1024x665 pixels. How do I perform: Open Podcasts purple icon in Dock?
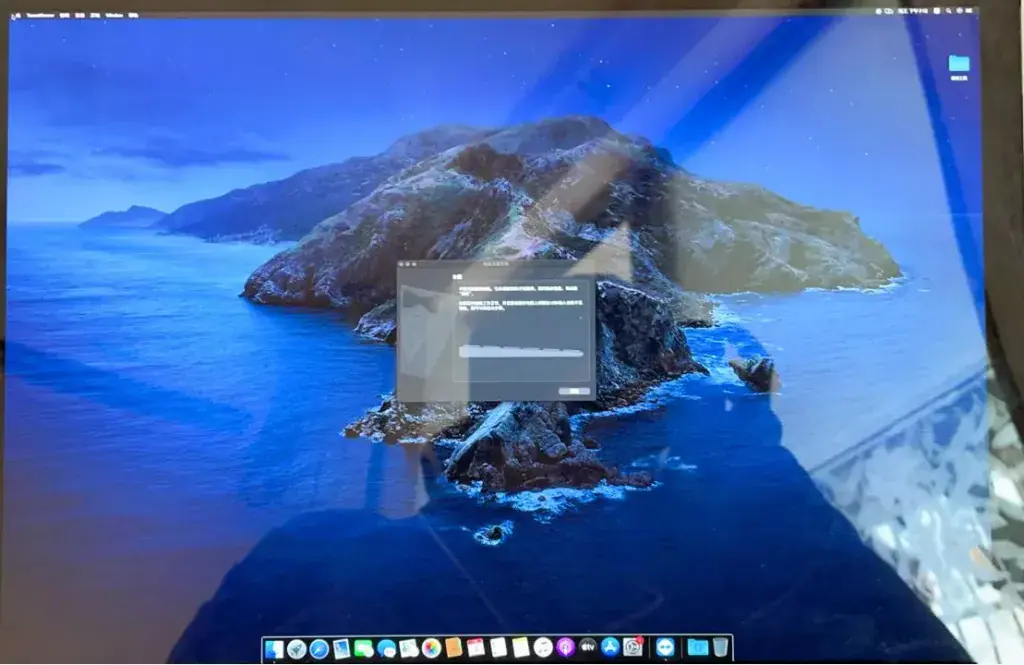click(x=566, y=647)
